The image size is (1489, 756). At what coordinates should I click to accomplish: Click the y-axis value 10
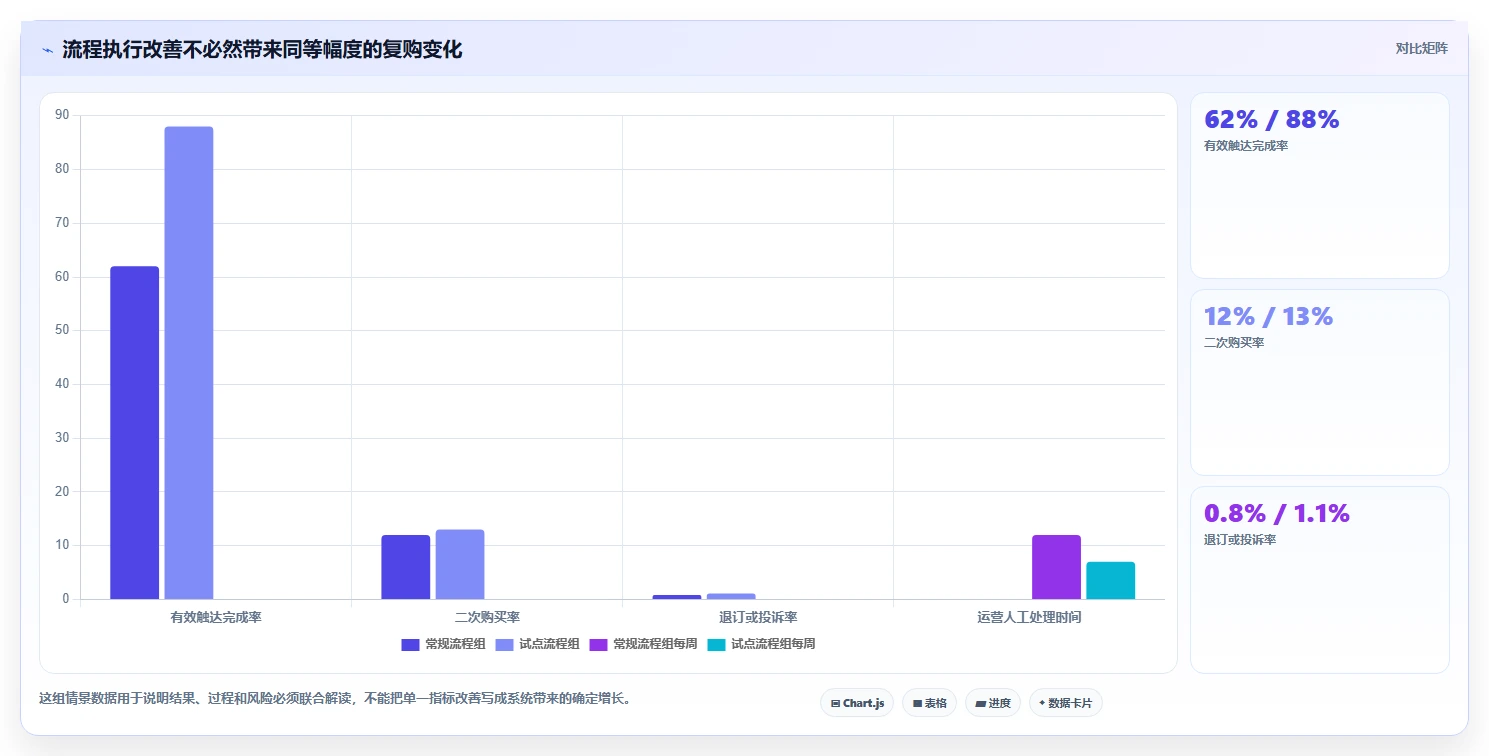[x=62, y=545]
